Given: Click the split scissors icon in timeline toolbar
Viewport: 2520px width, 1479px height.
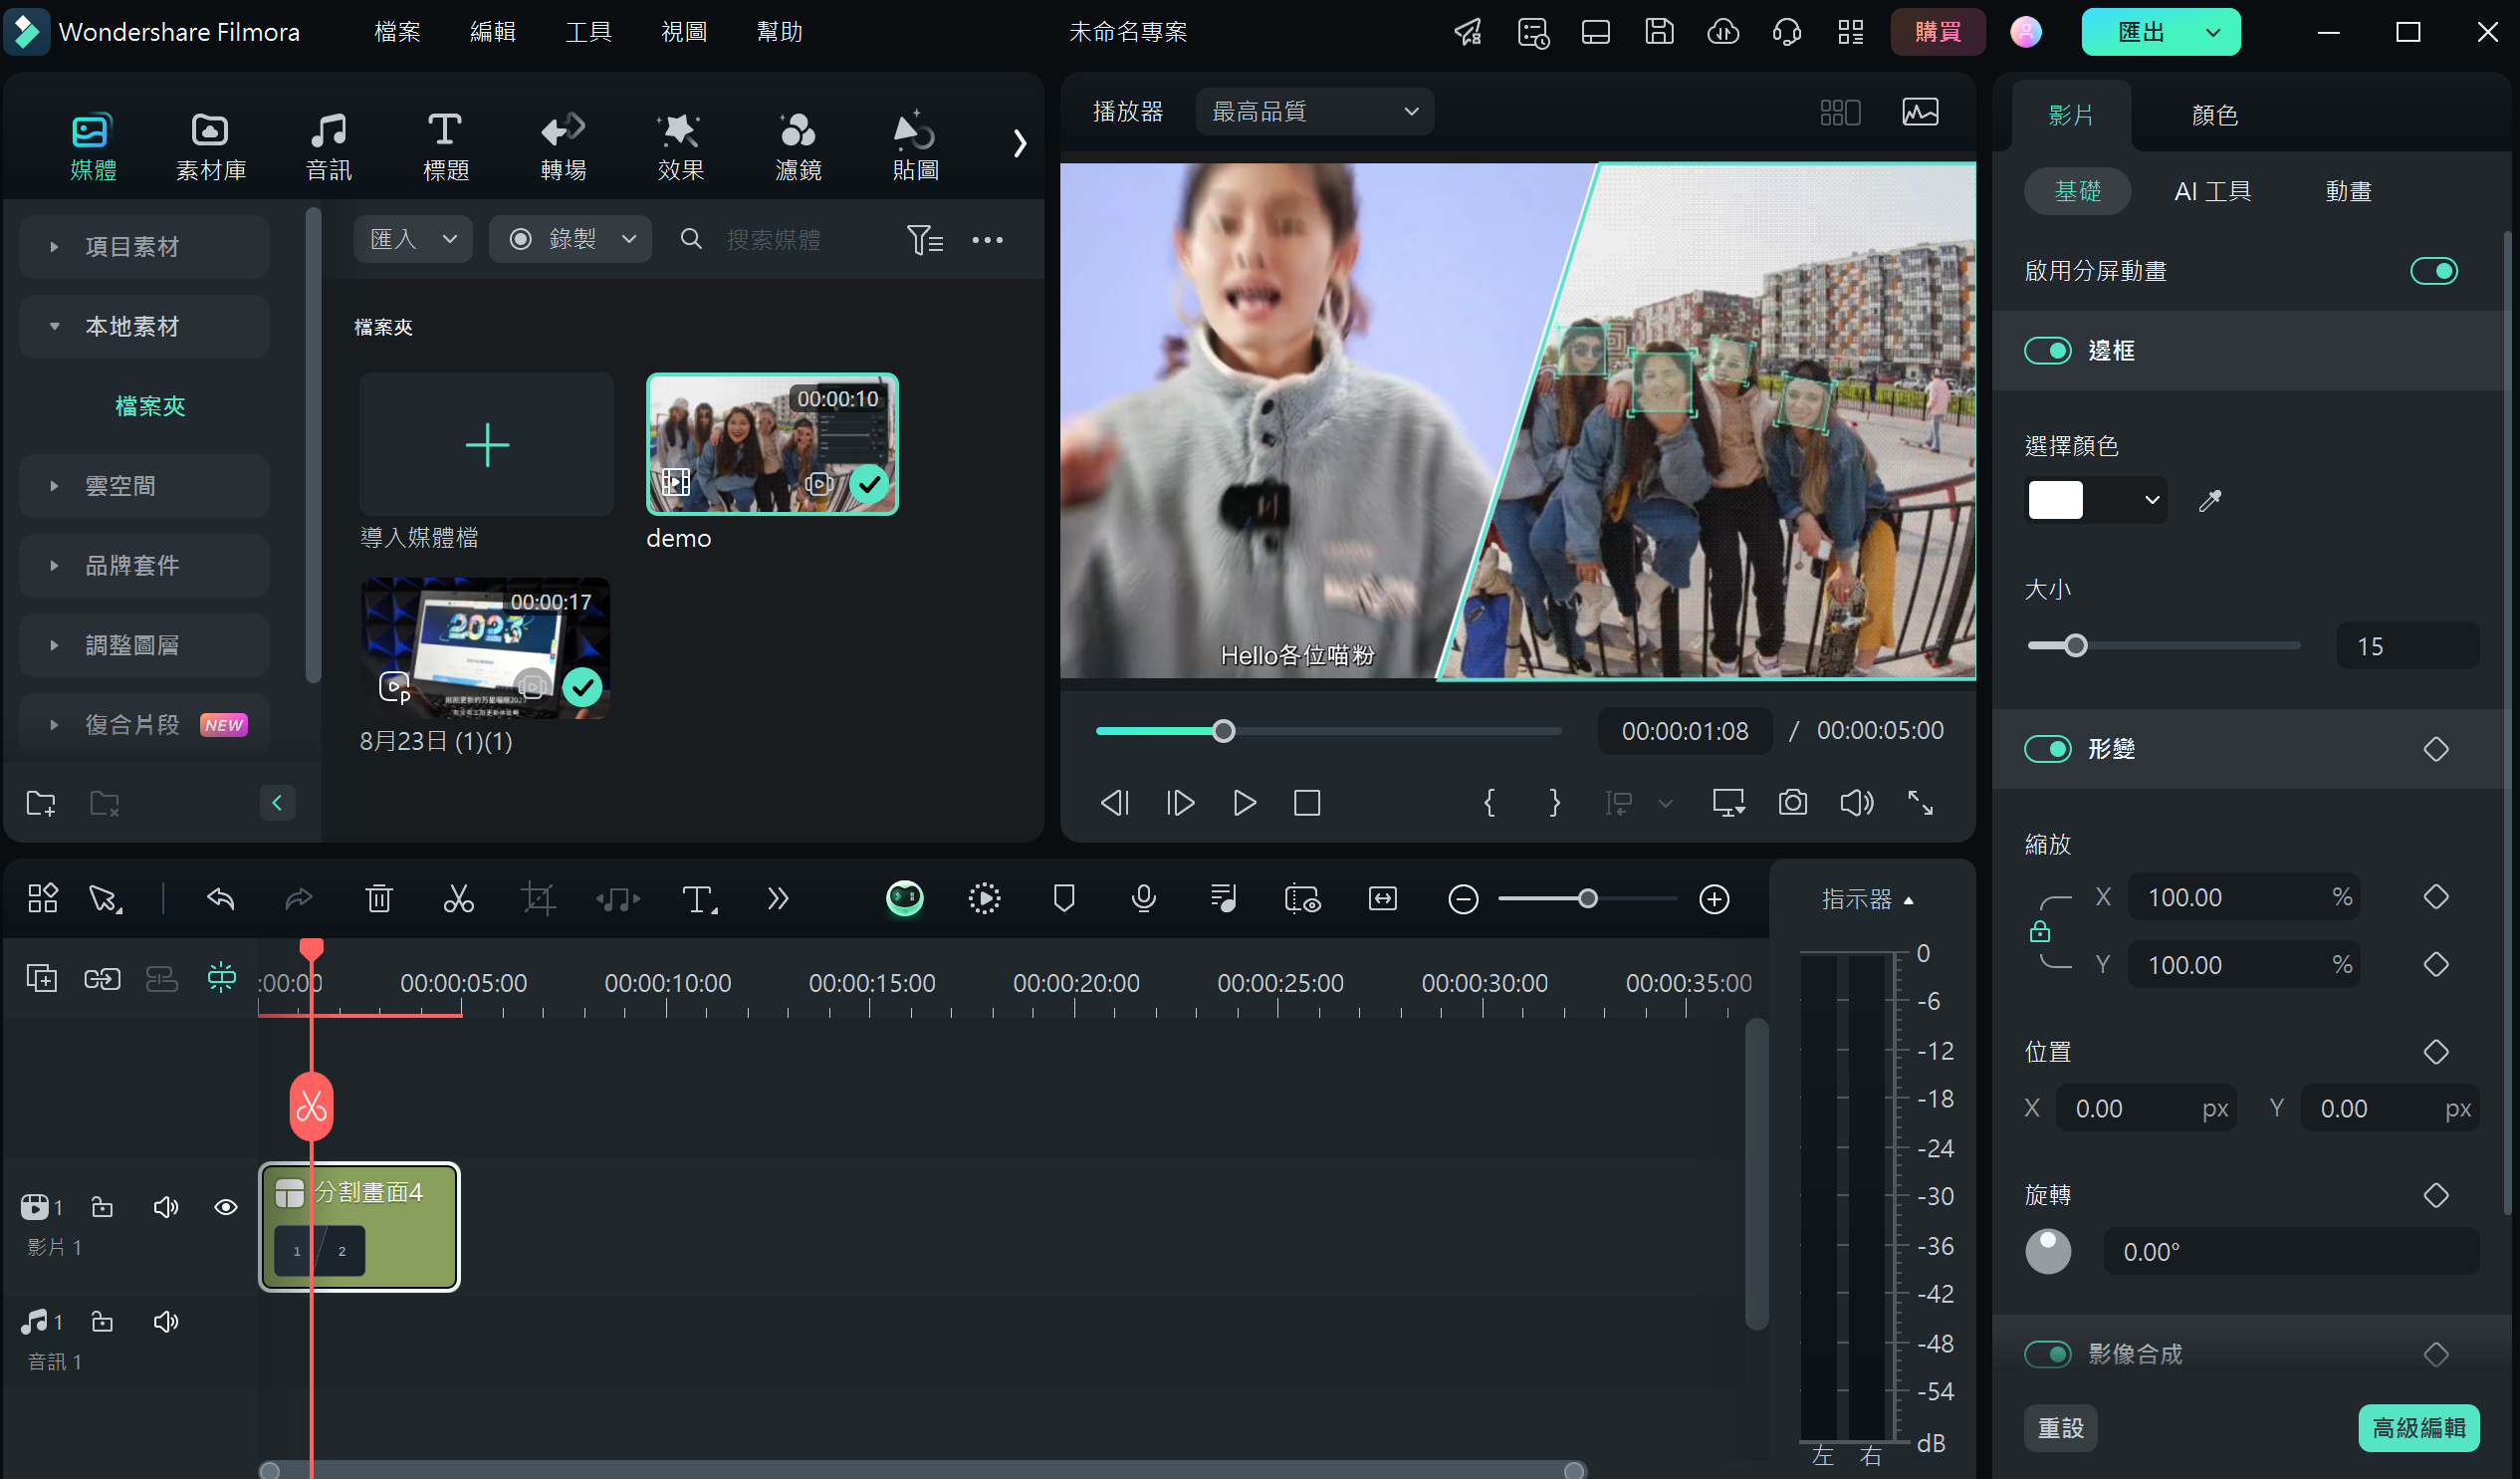Looking at the screenshot, I should 458,899.
